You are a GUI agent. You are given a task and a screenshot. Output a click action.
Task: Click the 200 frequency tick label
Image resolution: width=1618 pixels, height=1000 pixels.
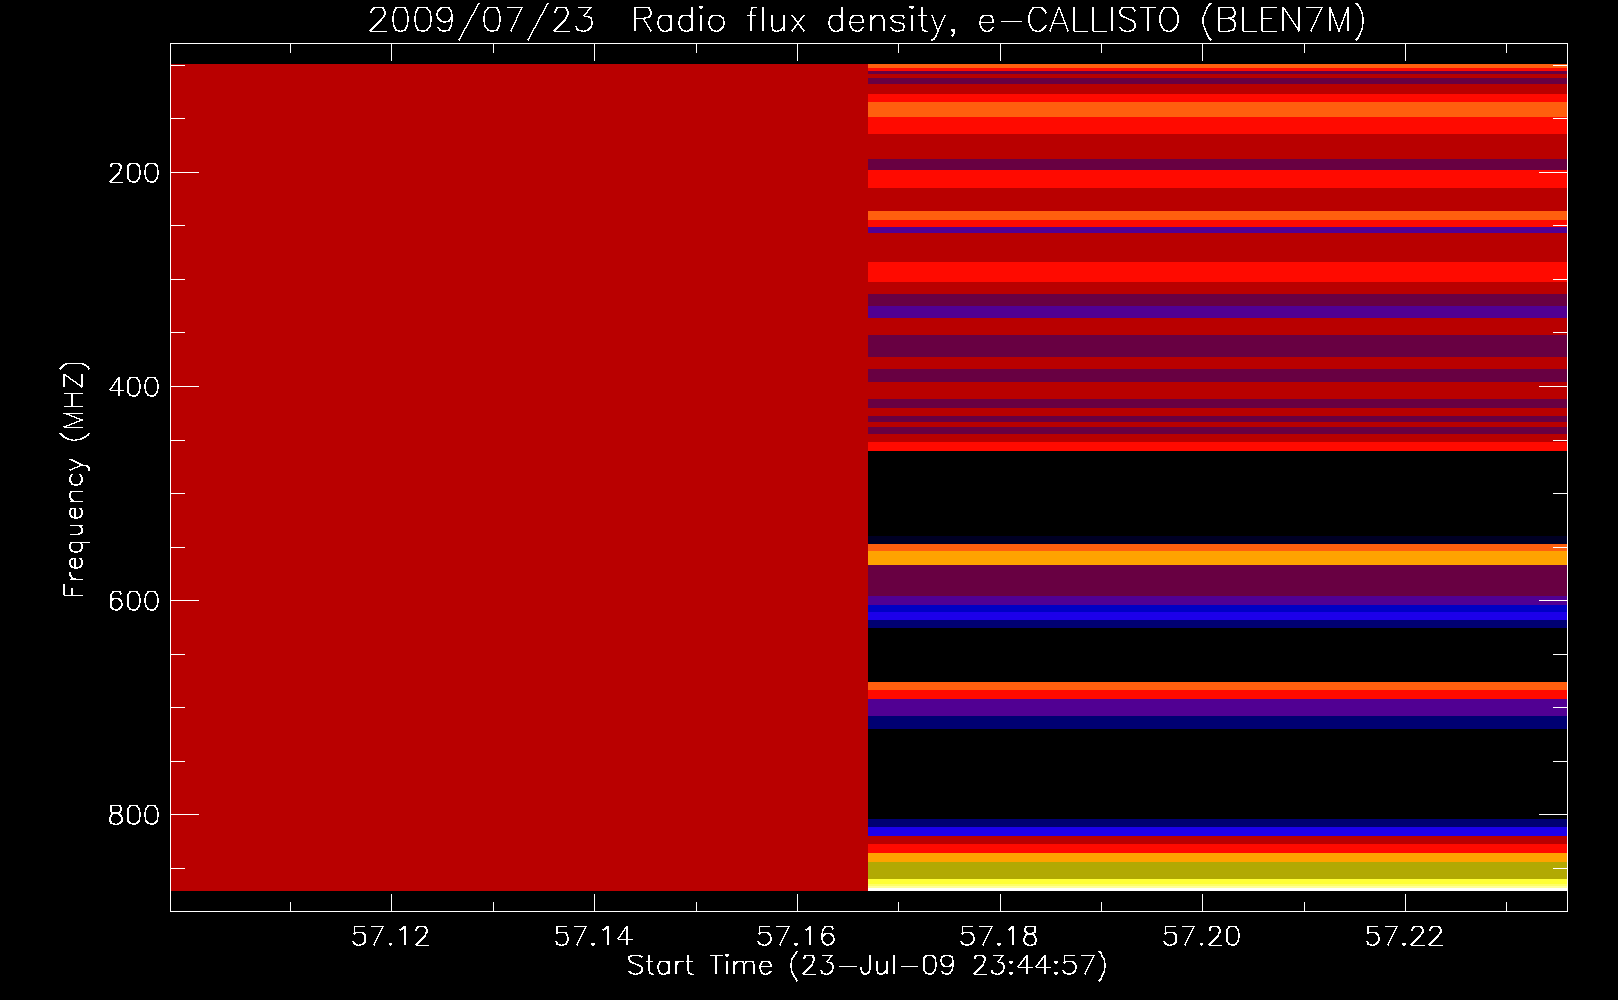(x=134, y=173)
